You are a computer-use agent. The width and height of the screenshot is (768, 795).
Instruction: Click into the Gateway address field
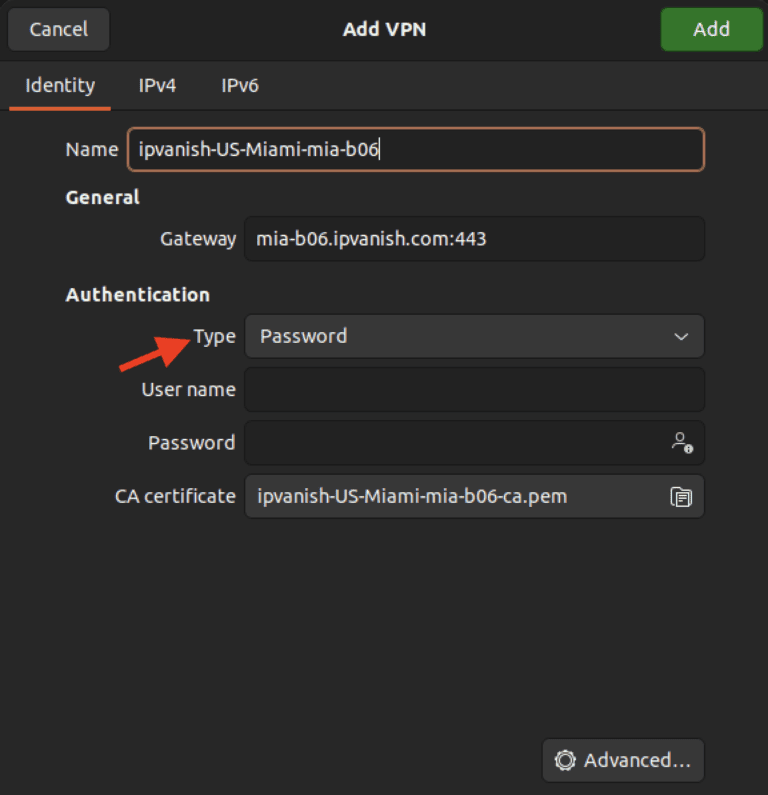coord(474,239)
